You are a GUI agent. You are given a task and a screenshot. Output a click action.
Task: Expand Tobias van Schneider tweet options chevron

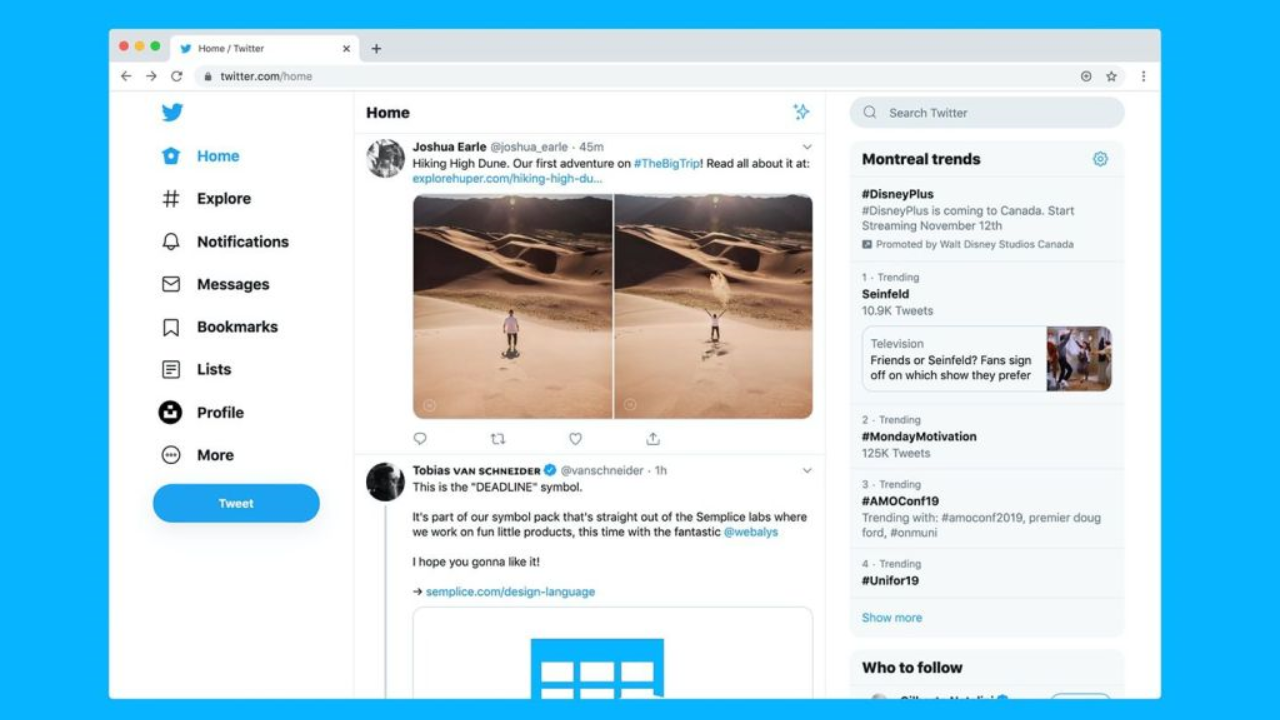click(x=807, y=470)
